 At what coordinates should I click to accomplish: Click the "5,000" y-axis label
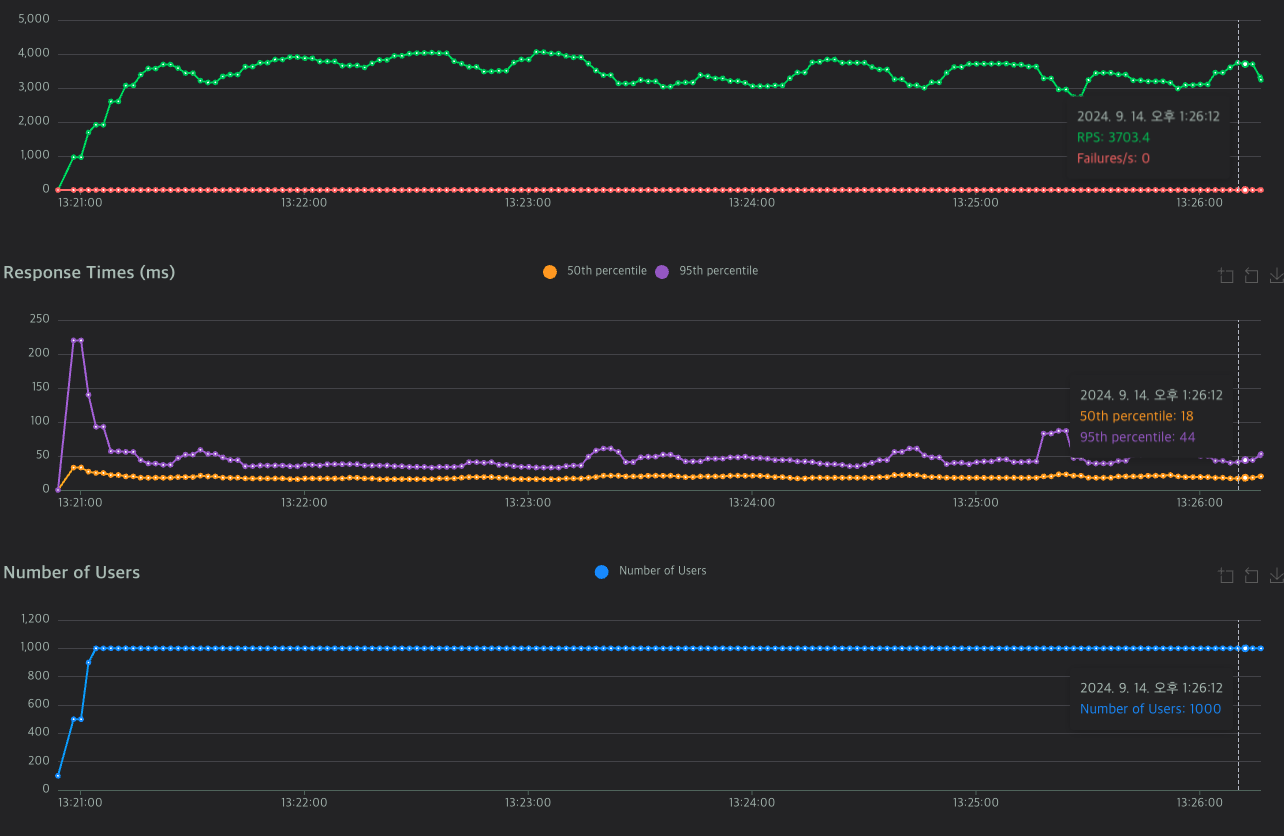pos(34,20)
